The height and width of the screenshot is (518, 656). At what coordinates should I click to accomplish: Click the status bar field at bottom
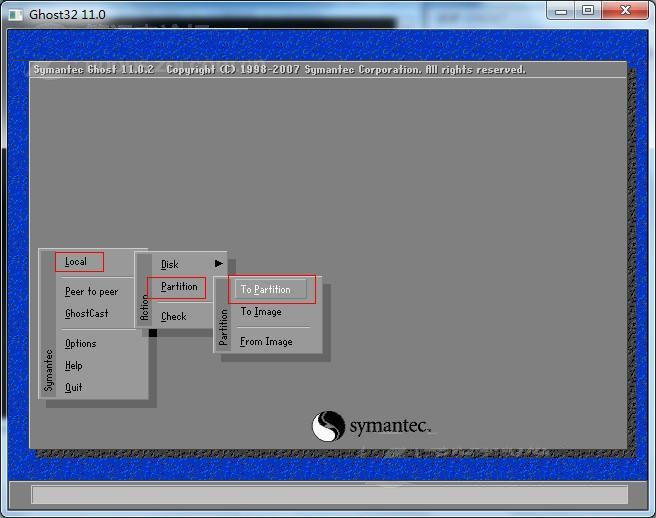pos(329,495)
